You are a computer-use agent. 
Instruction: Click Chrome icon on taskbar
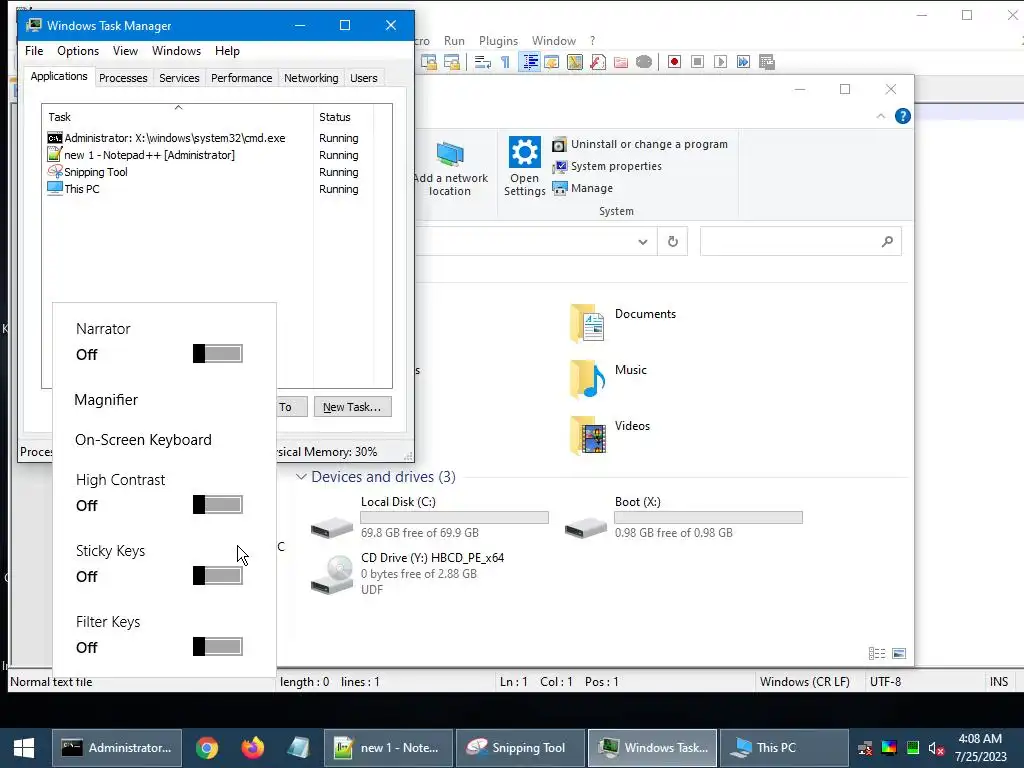coord(207,748)
